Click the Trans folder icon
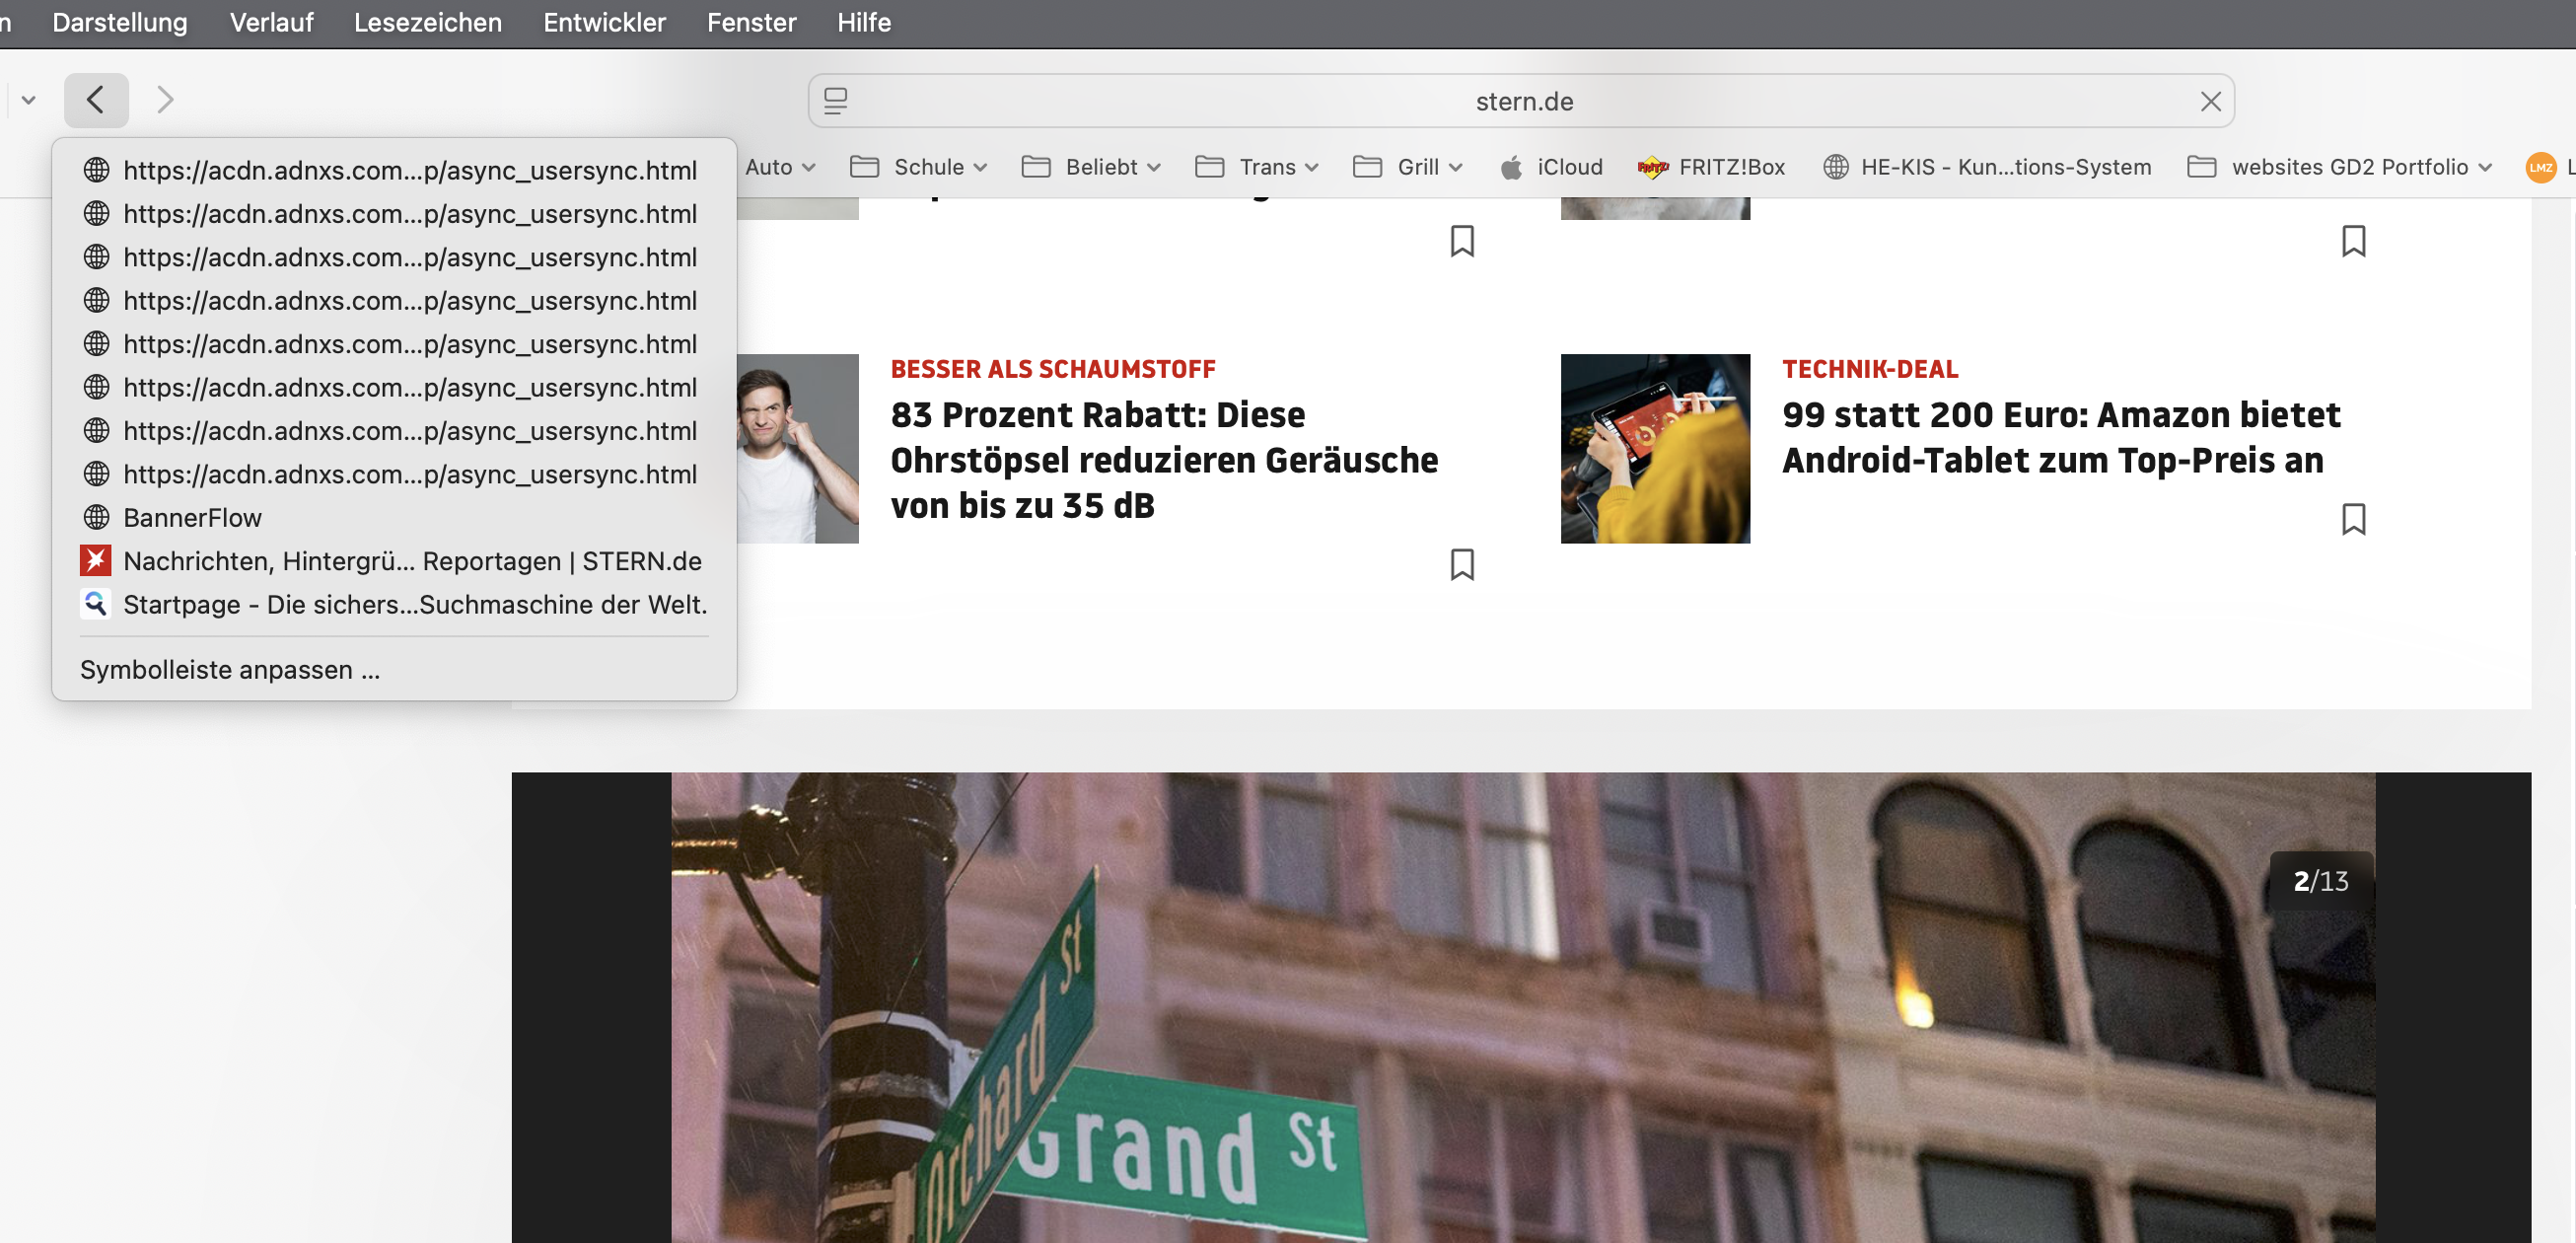Screen dimensions: 2576x1243 (x=1210, y=166)
